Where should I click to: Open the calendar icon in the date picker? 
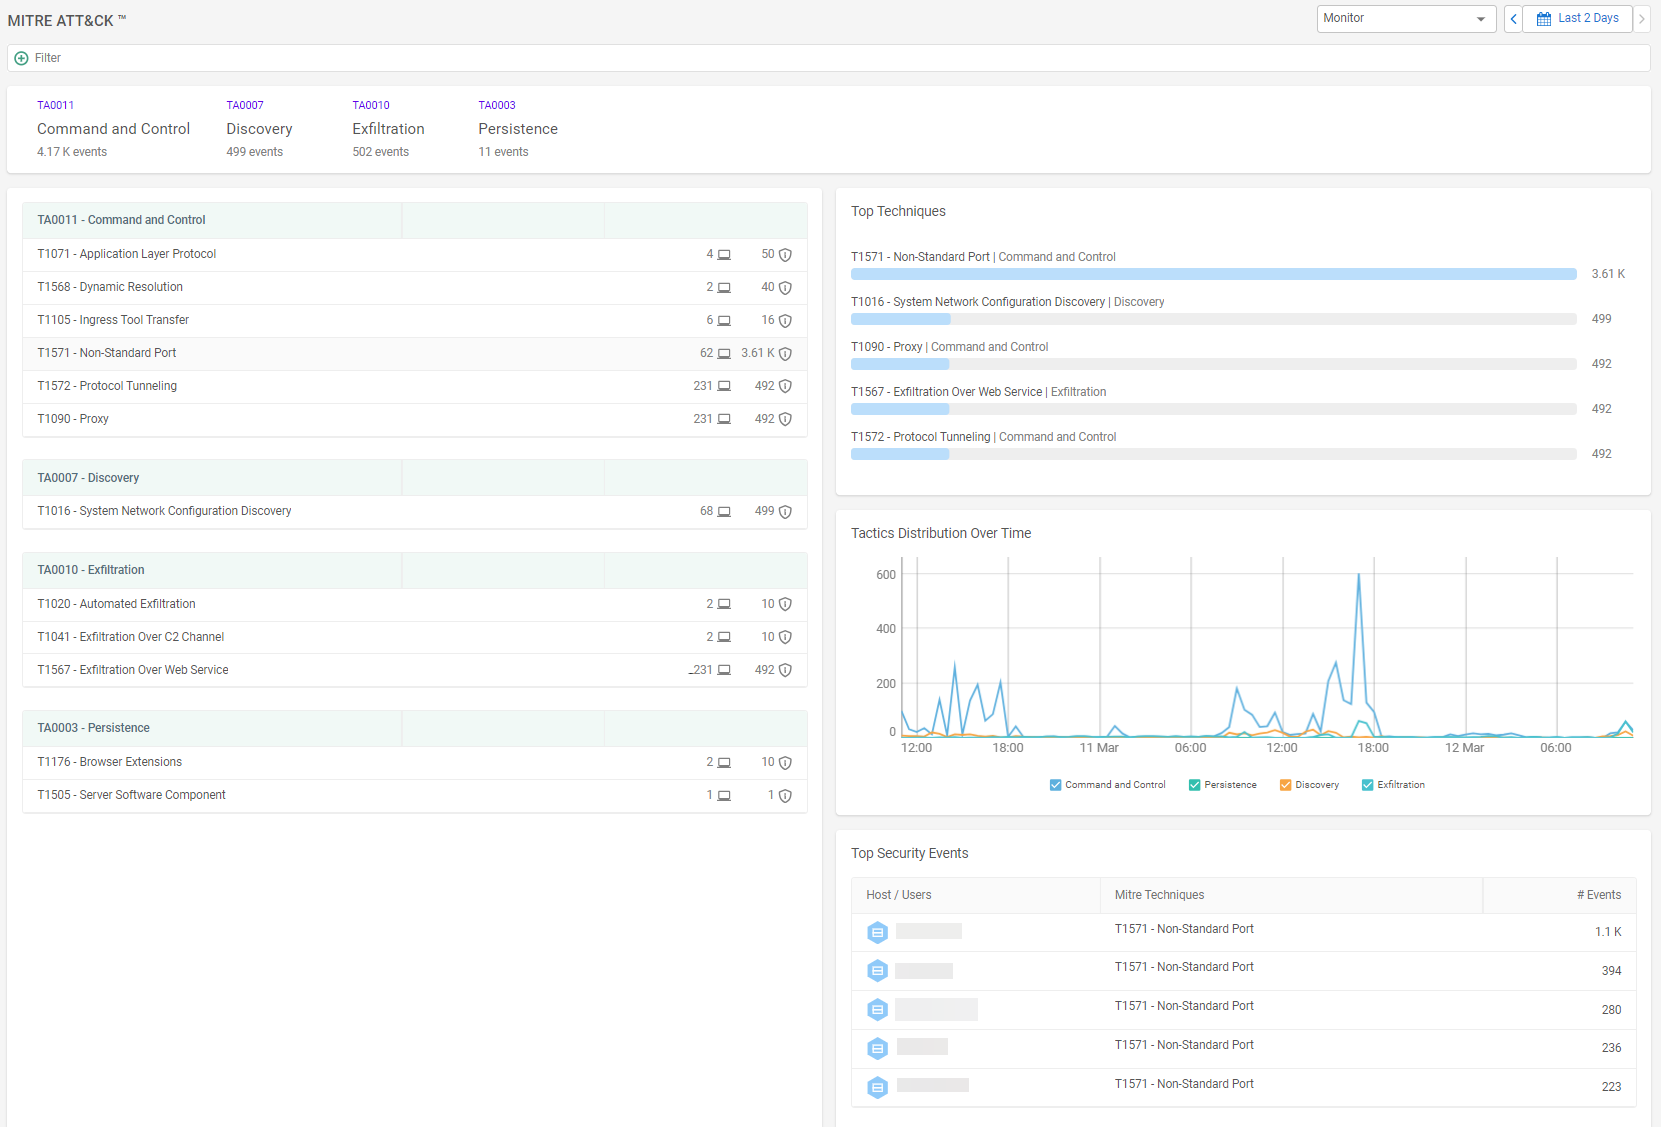(1543, 18)
